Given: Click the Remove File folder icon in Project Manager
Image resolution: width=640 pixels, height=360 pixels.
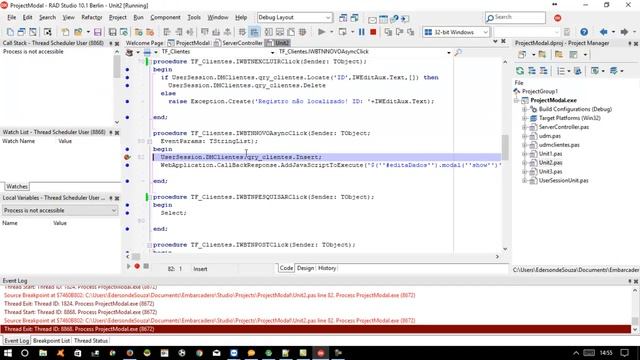Looking at the screenshot, I should [x=559, y=55].
